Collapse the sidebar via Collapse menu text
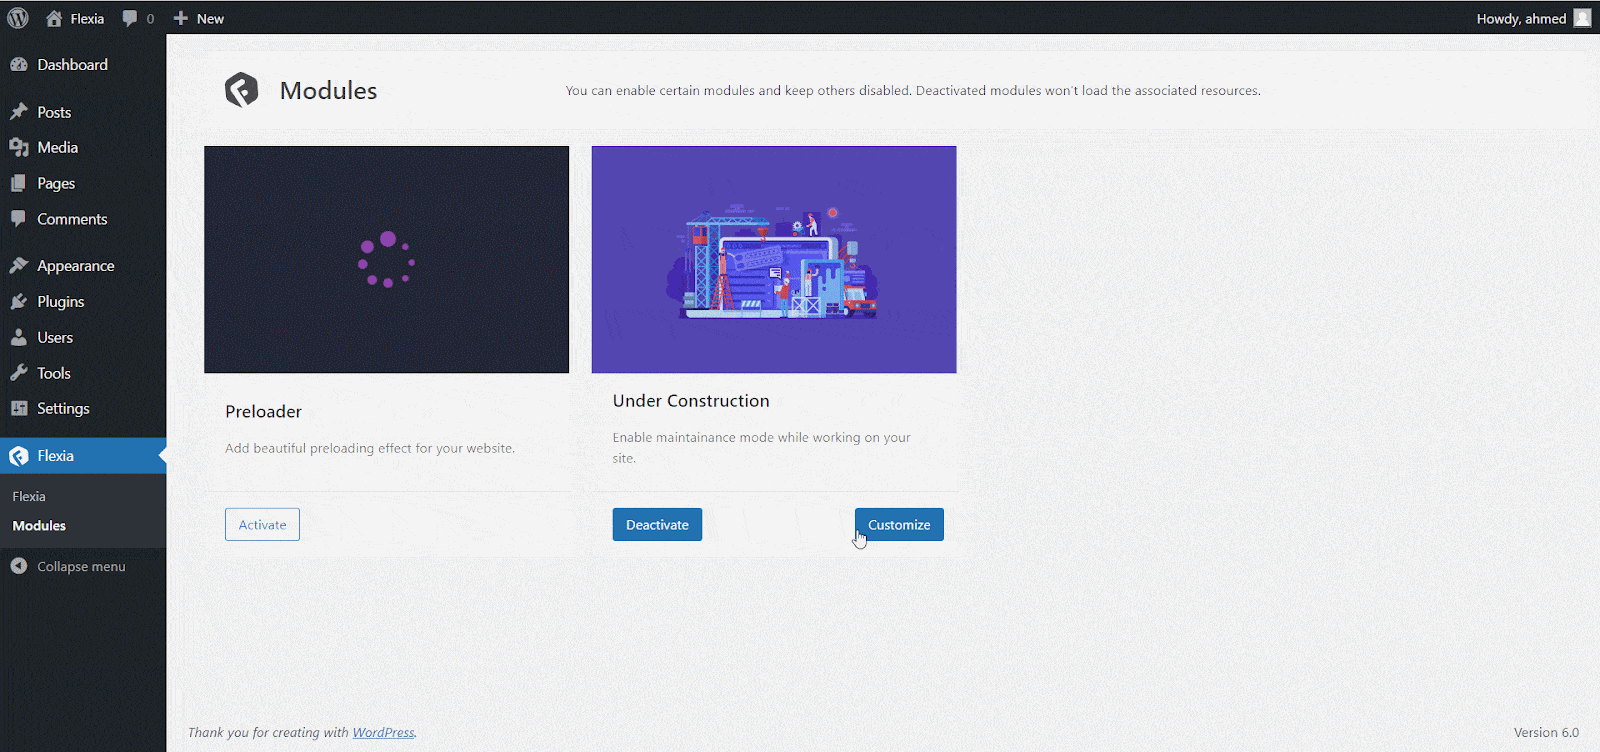This screenshot has width=1600, height=752. (x=81, y=566)
